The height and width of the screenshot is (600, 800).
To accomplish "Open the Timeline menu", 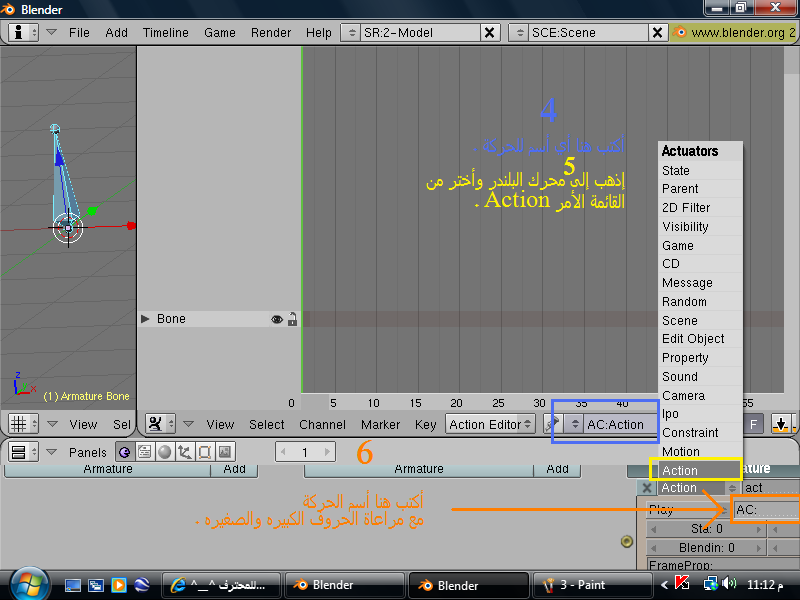I will (165, 33).
